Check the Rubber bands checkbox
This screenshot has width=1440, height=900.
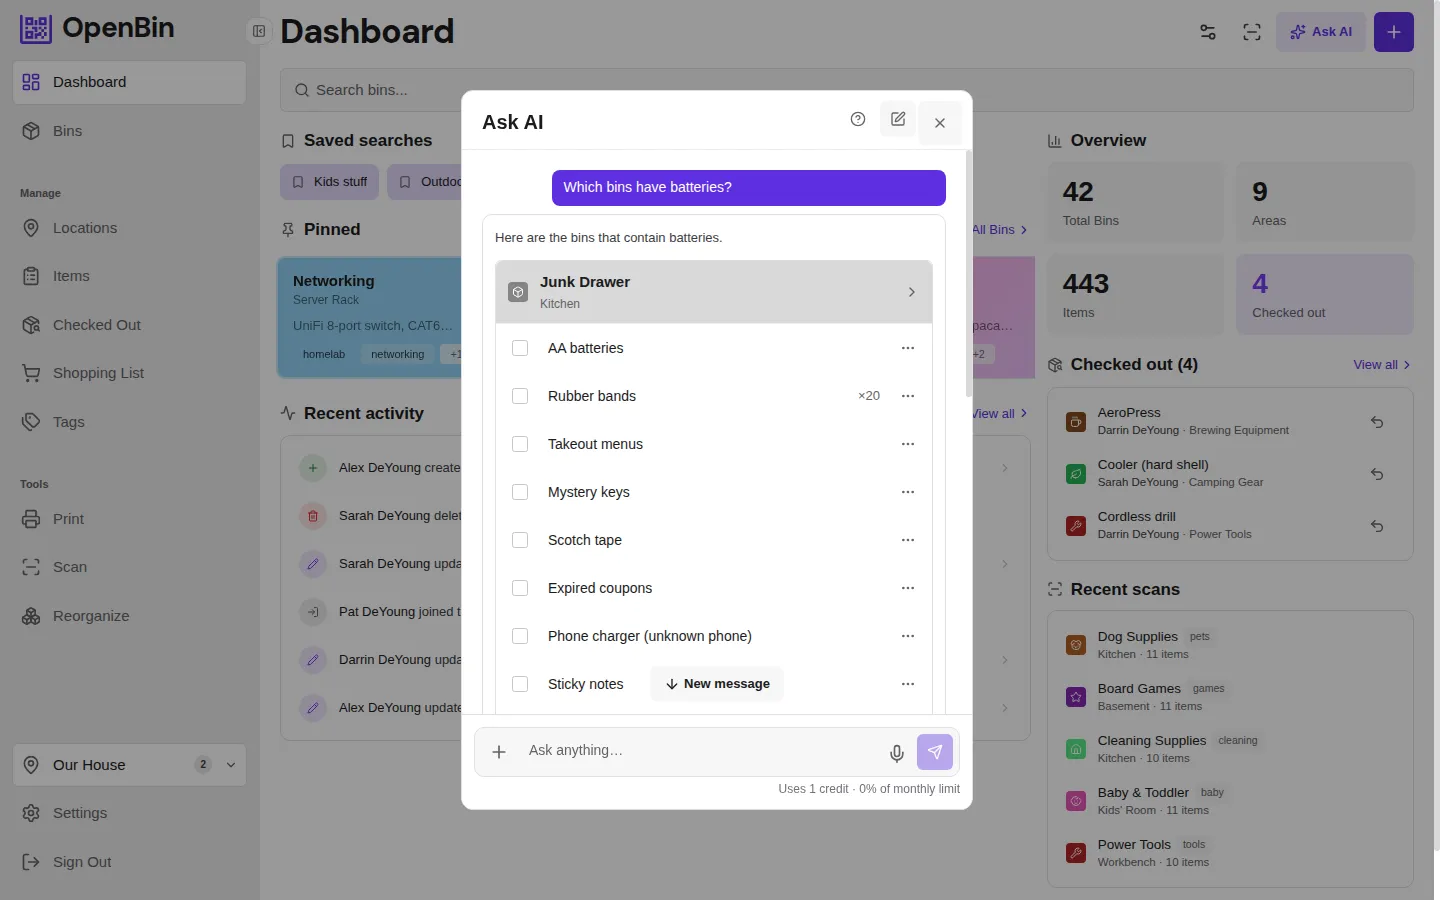tap(520, 396)
